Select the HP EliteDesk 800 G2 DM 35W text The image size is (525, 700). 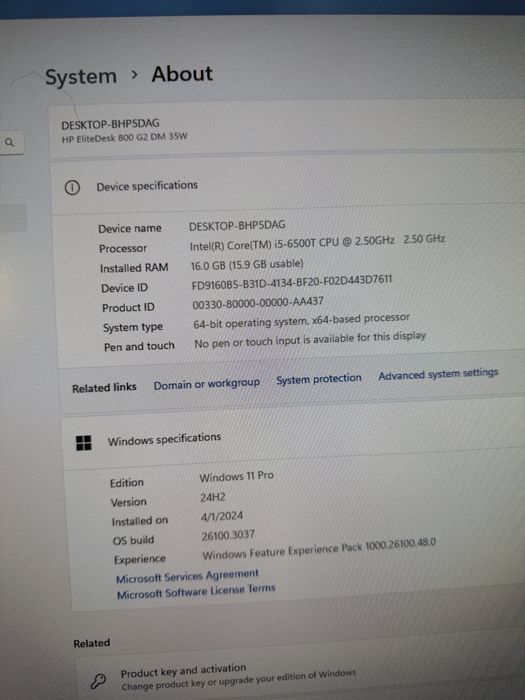[x=125, y=138]
